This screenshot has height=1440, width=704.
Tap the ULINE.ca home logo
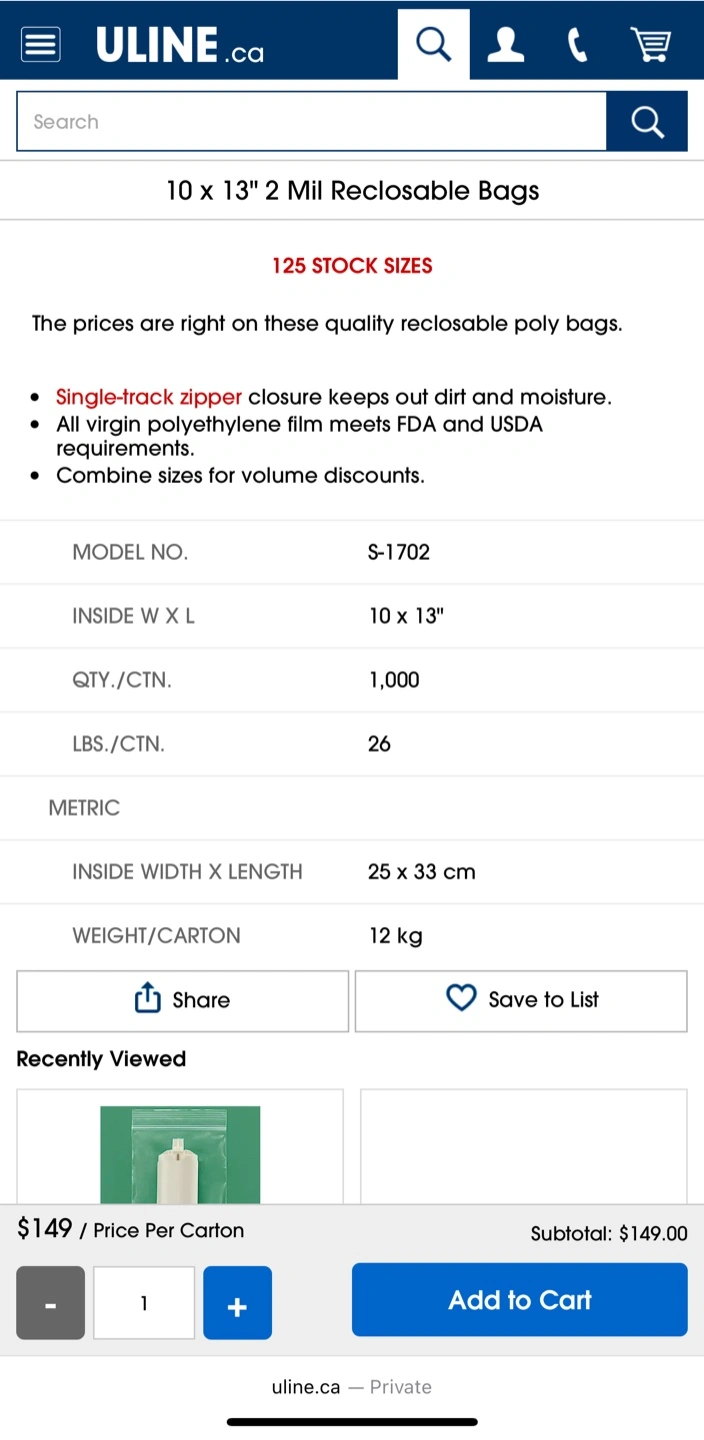(x=180, y=45)
